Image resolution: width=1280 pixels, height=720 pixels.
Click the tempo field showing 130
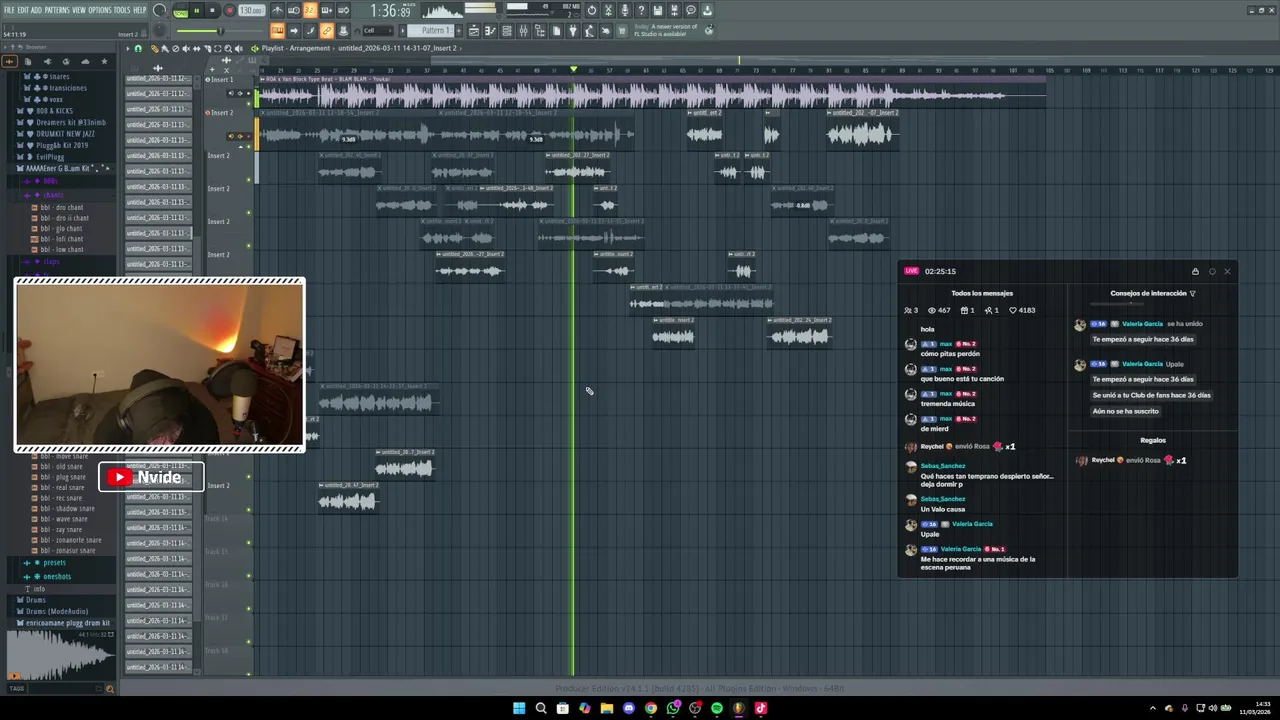pos(251,10)
